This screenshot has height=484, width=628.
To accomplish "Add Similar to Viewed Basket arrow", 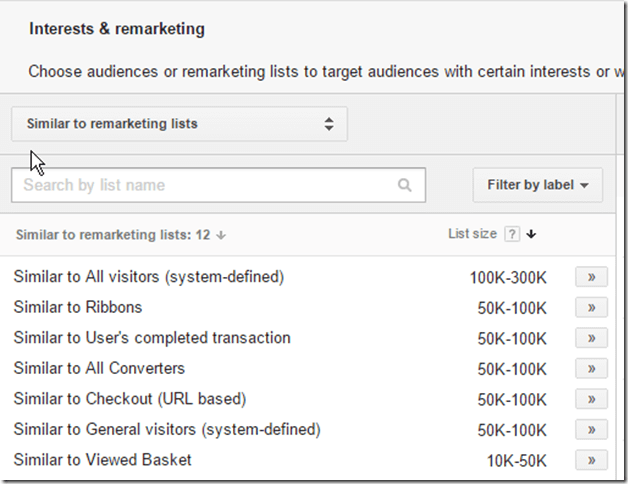I will click(x=591, y=460).
